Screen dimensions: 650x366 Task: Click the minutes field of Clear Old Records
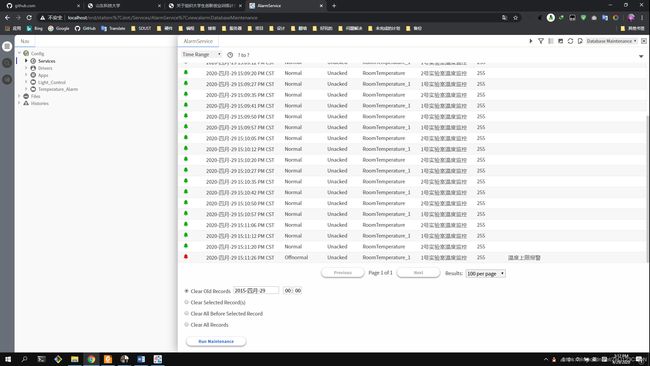pos(298,291)
